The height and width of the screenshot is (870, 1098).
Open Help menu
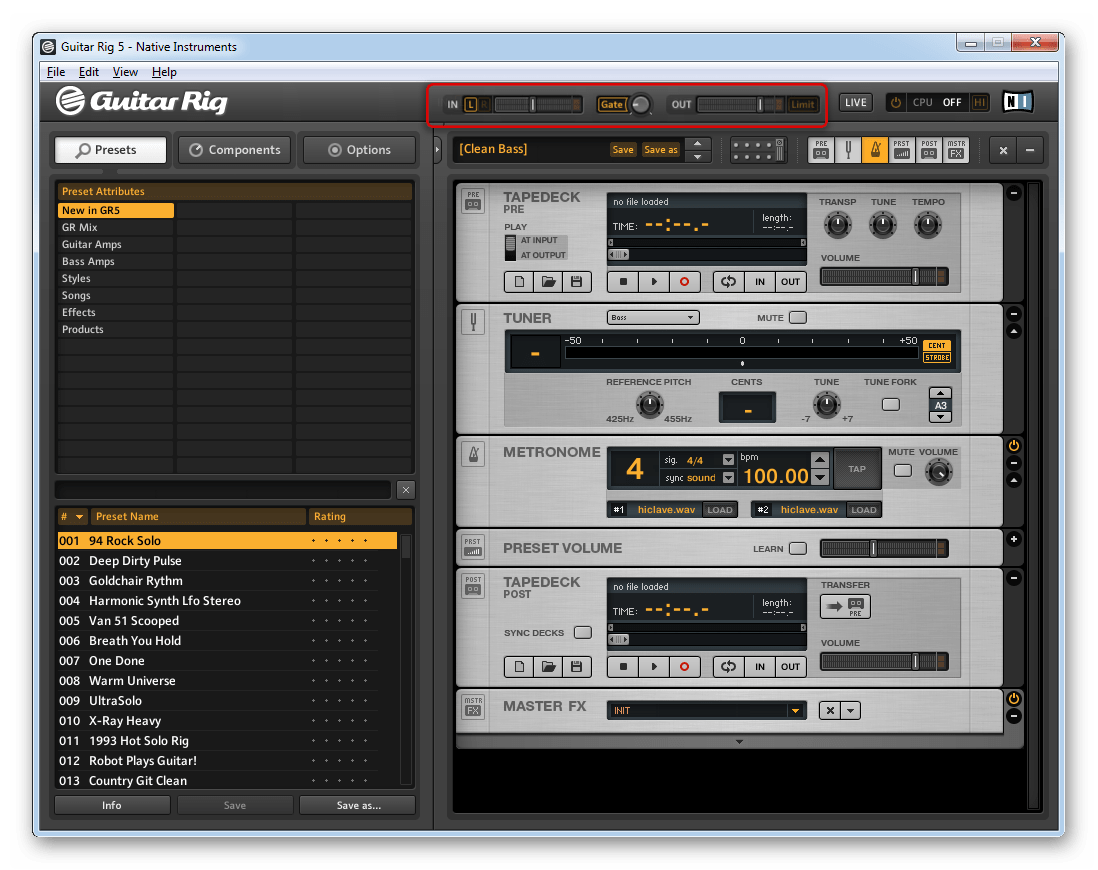point(165,71)
